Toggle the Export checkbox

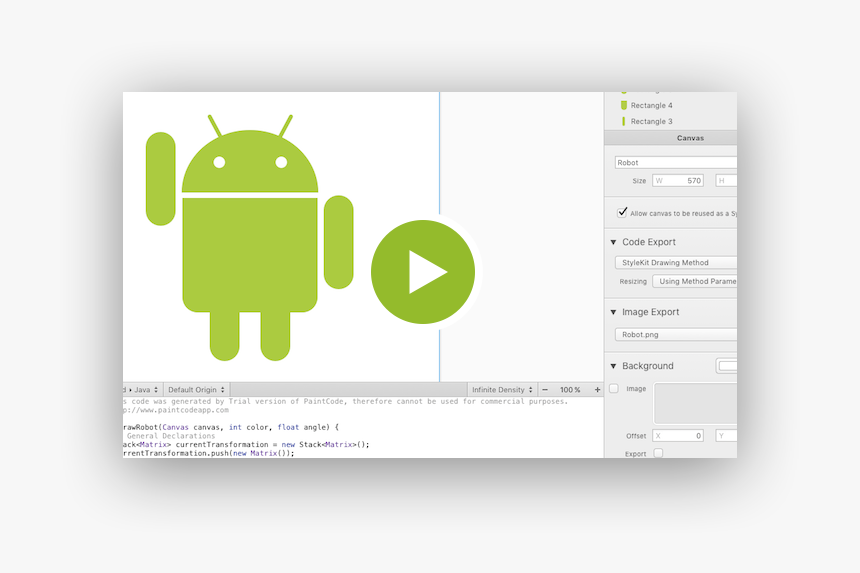tap(659, 453)
